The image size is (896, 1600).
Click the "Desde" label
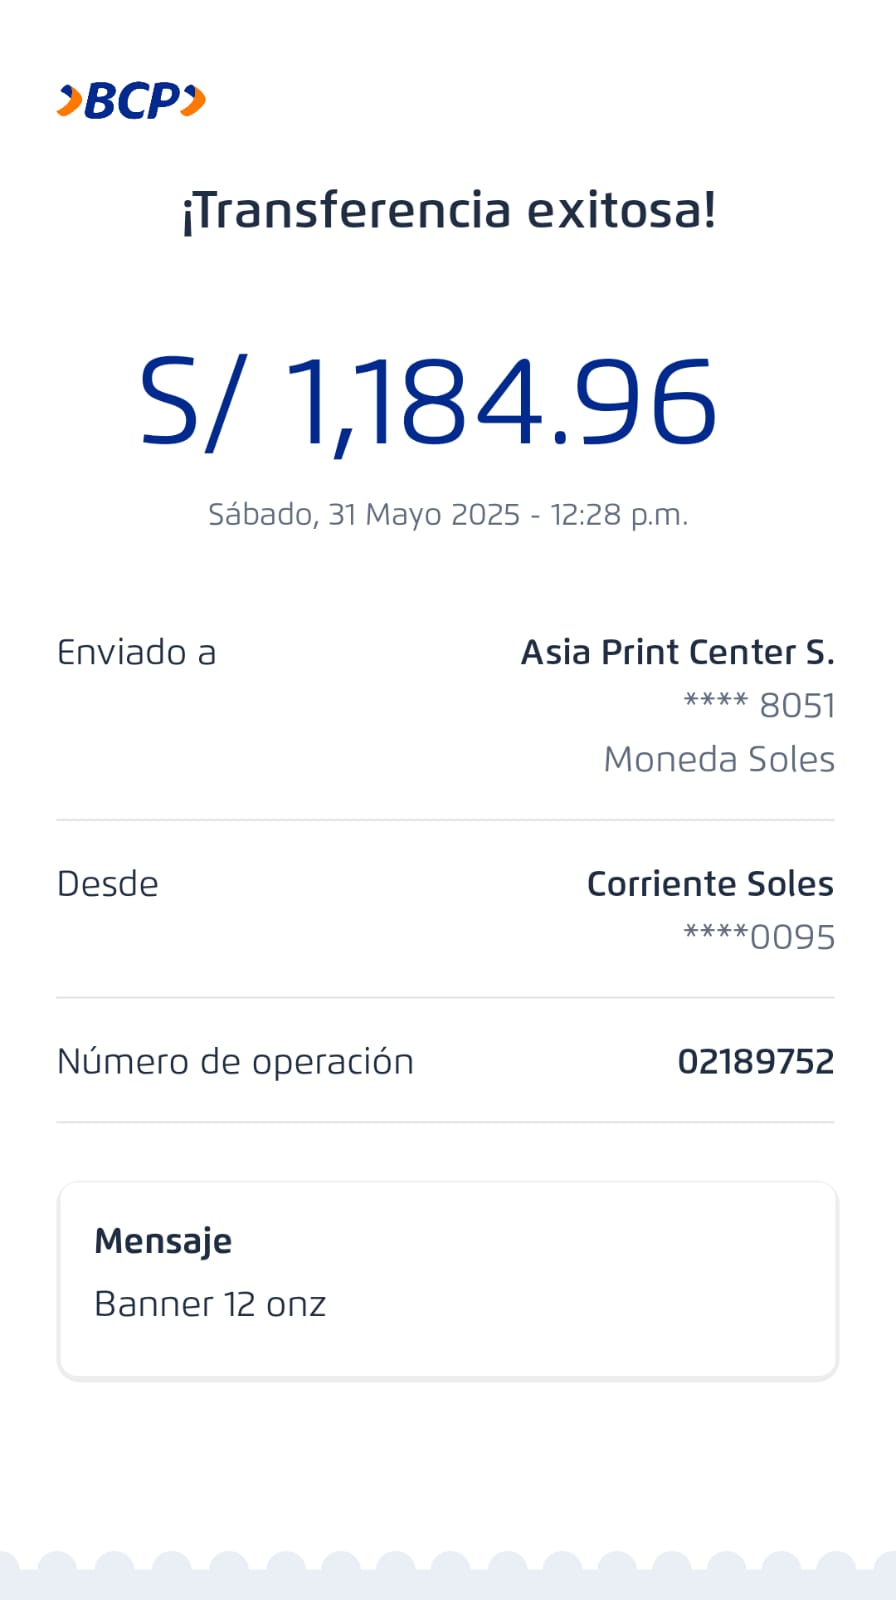coord(108,885)
